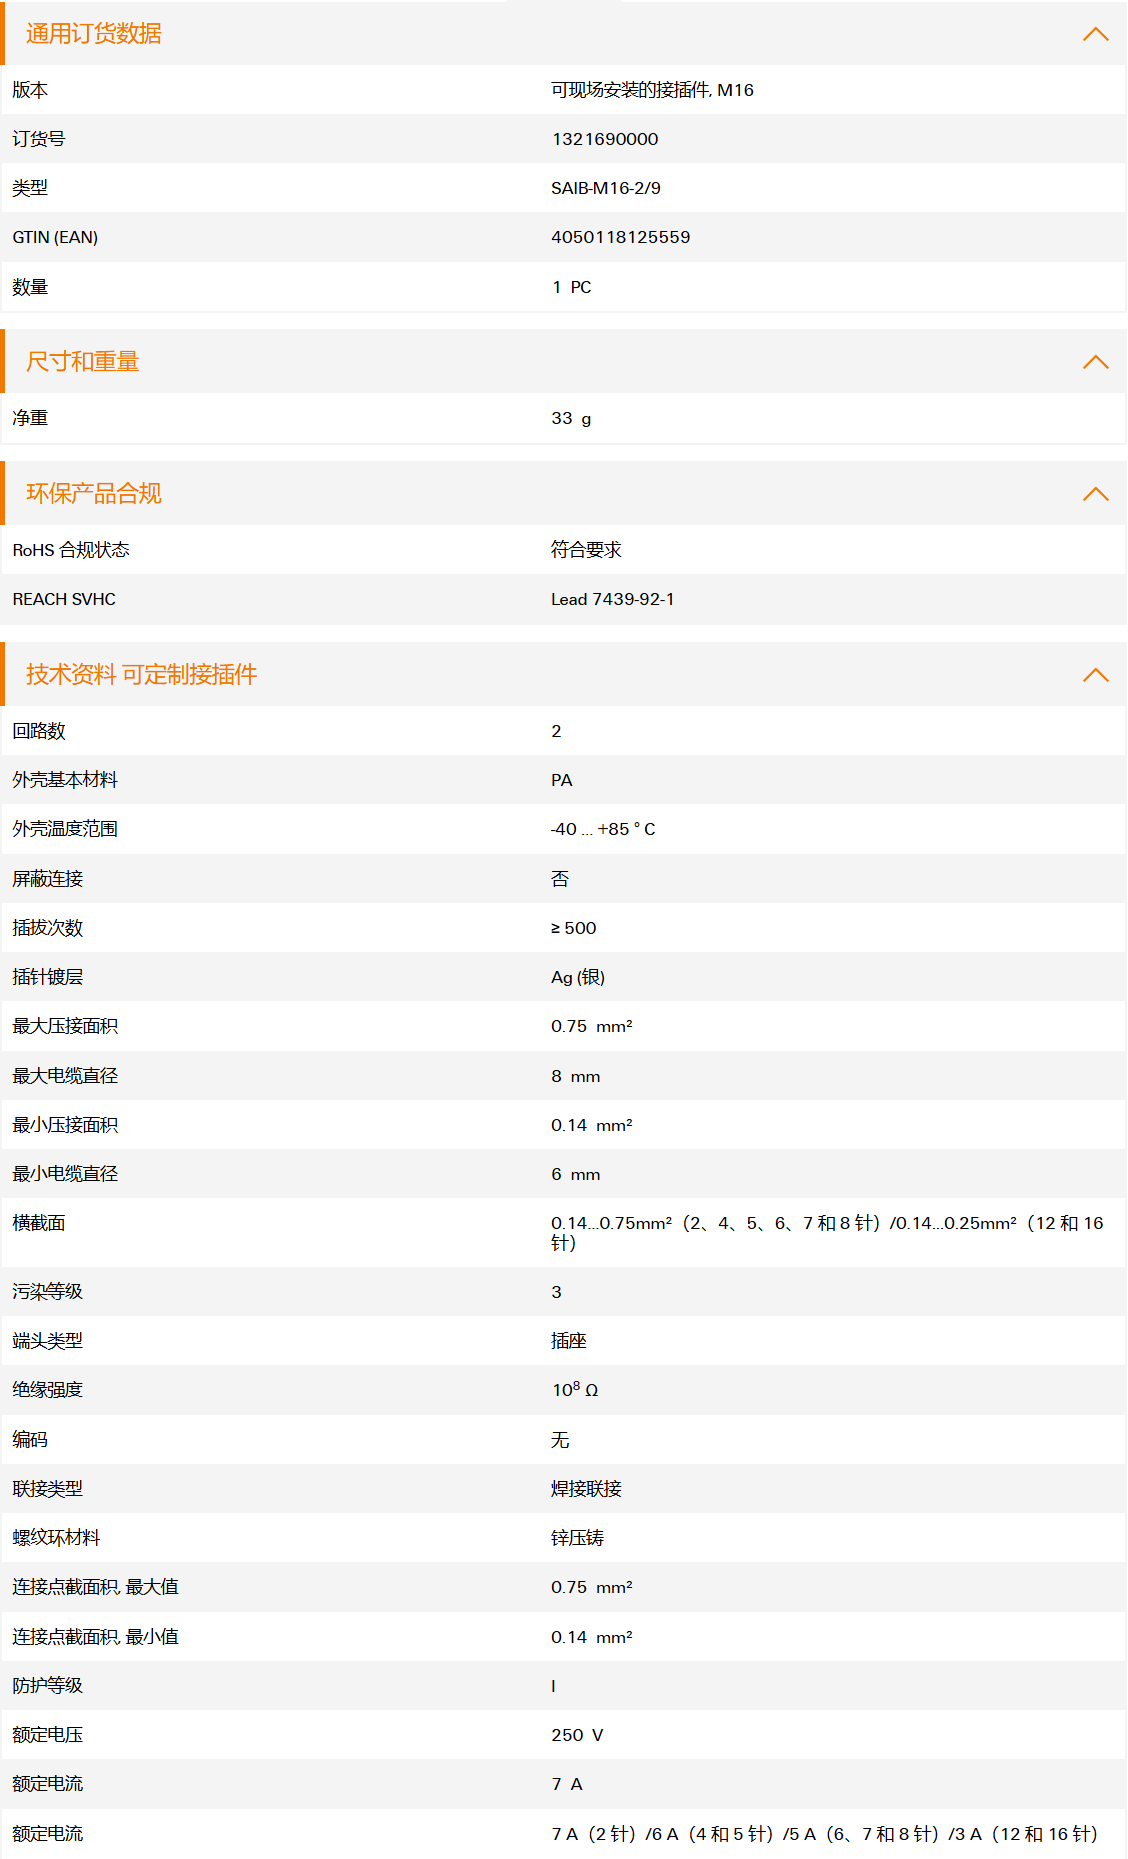Click the 端头类型 value 插座
This screenshot has width=1128, height=1859.
[569, 1341]
